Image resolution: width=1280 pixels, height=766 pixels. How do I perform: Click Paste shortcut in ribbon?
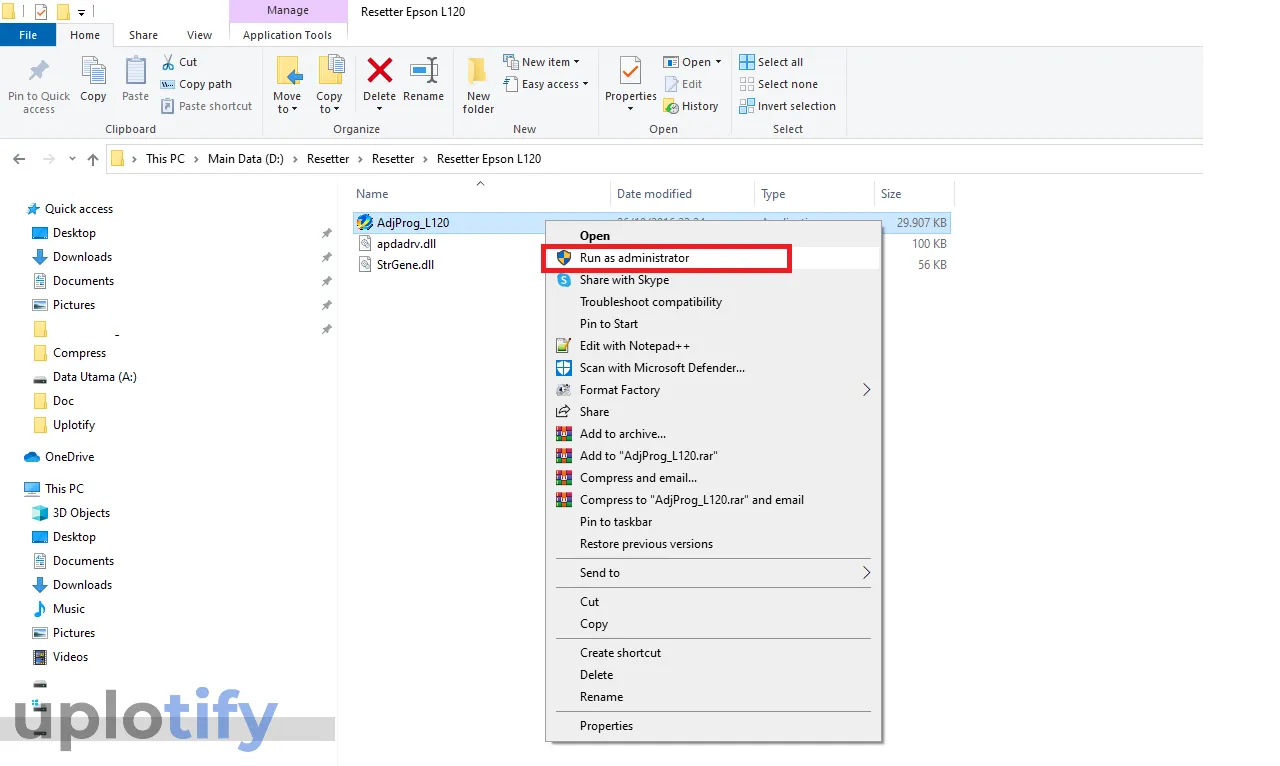206,106
